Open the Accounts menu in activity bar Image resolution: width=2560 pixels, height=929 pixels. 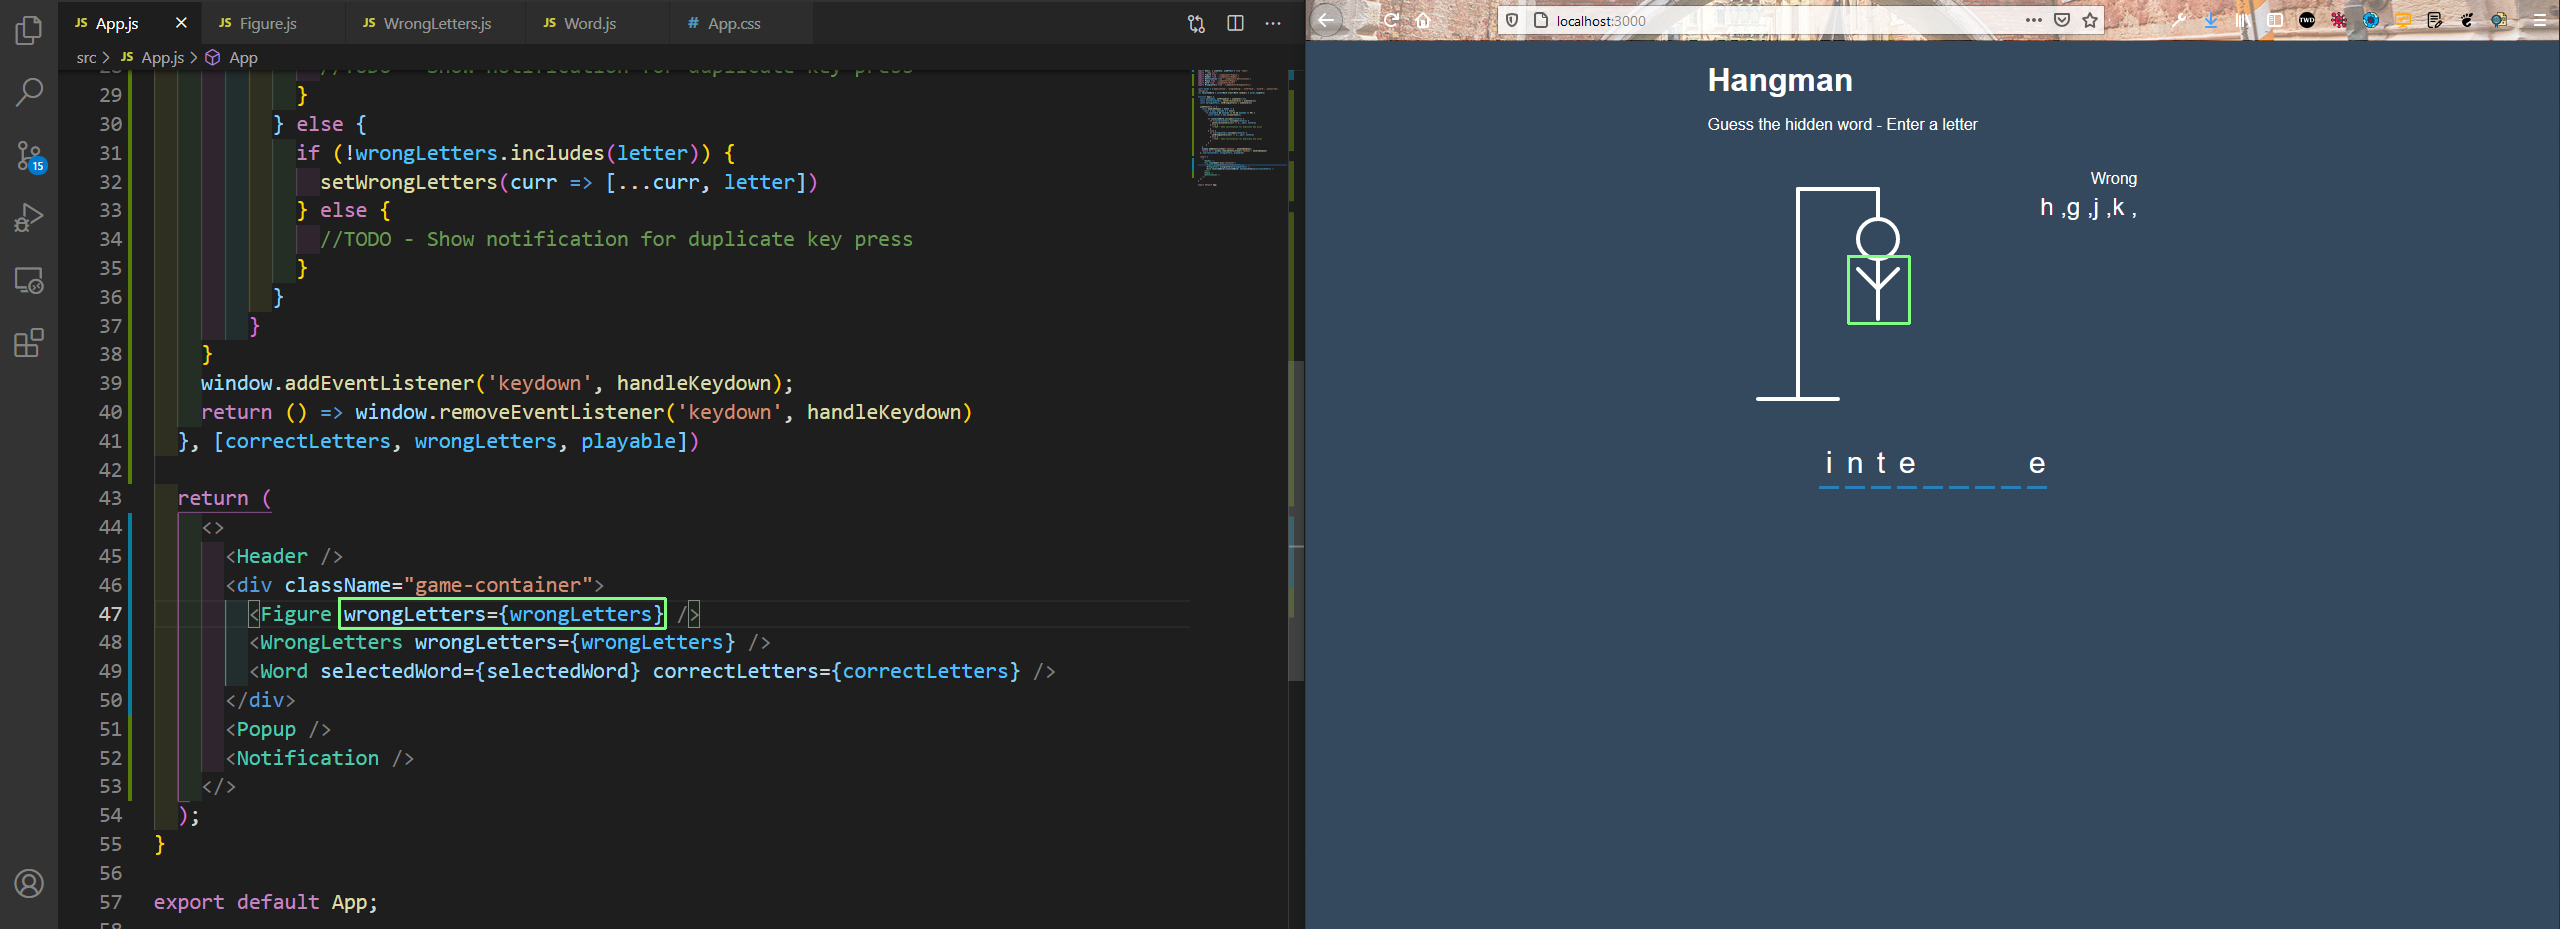(x=29, y=884)
